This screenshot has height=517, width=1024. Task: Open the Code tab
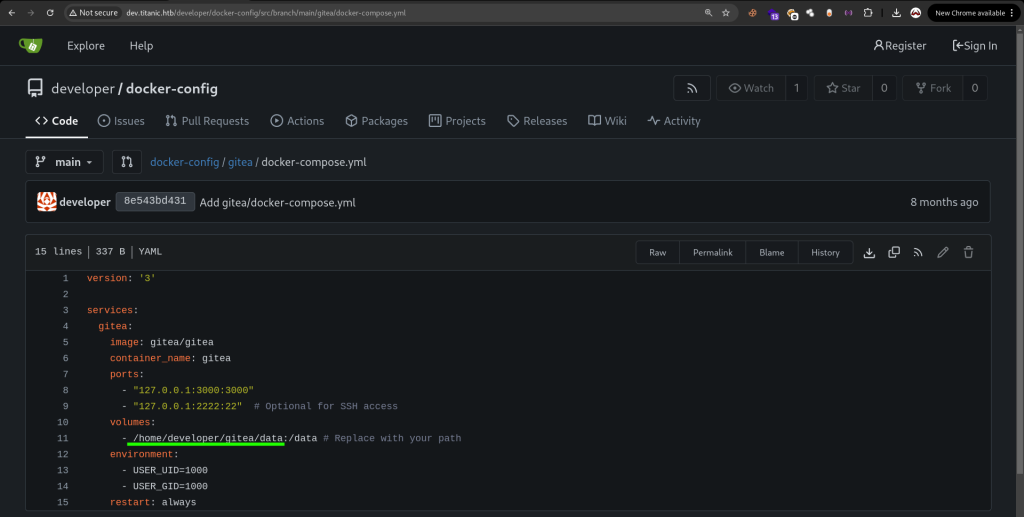[57, 121]
